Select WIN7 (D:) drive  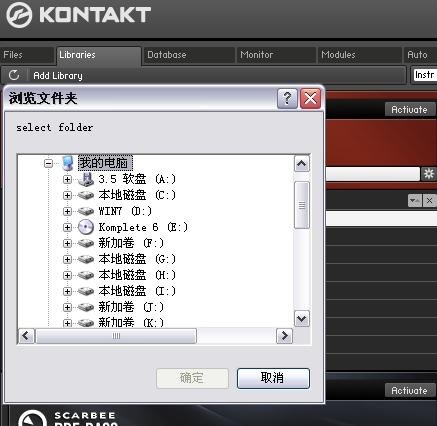(125, 211)
